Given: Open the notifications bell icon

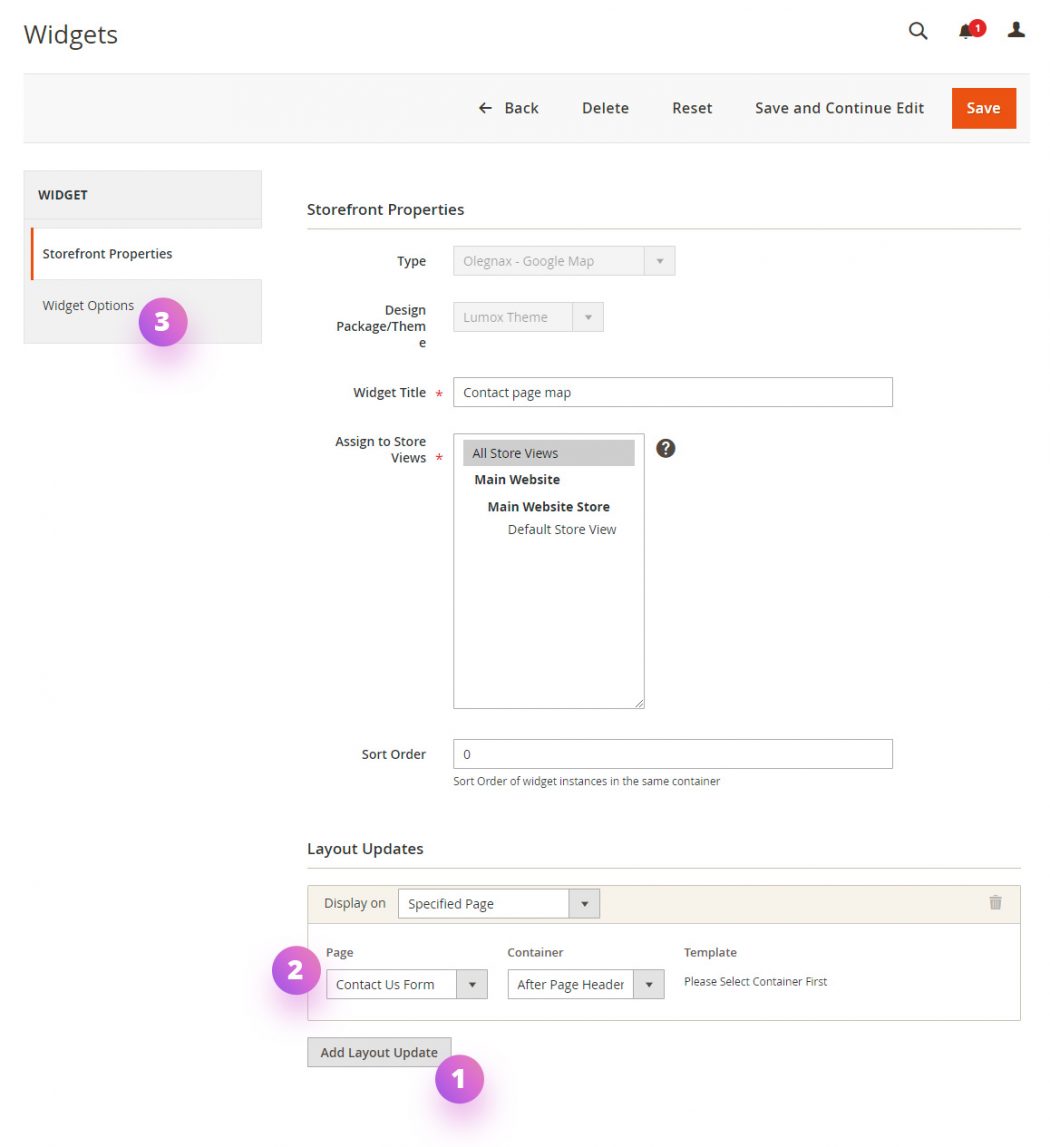Looking at the screenshot, I should [x=966, y=31].
